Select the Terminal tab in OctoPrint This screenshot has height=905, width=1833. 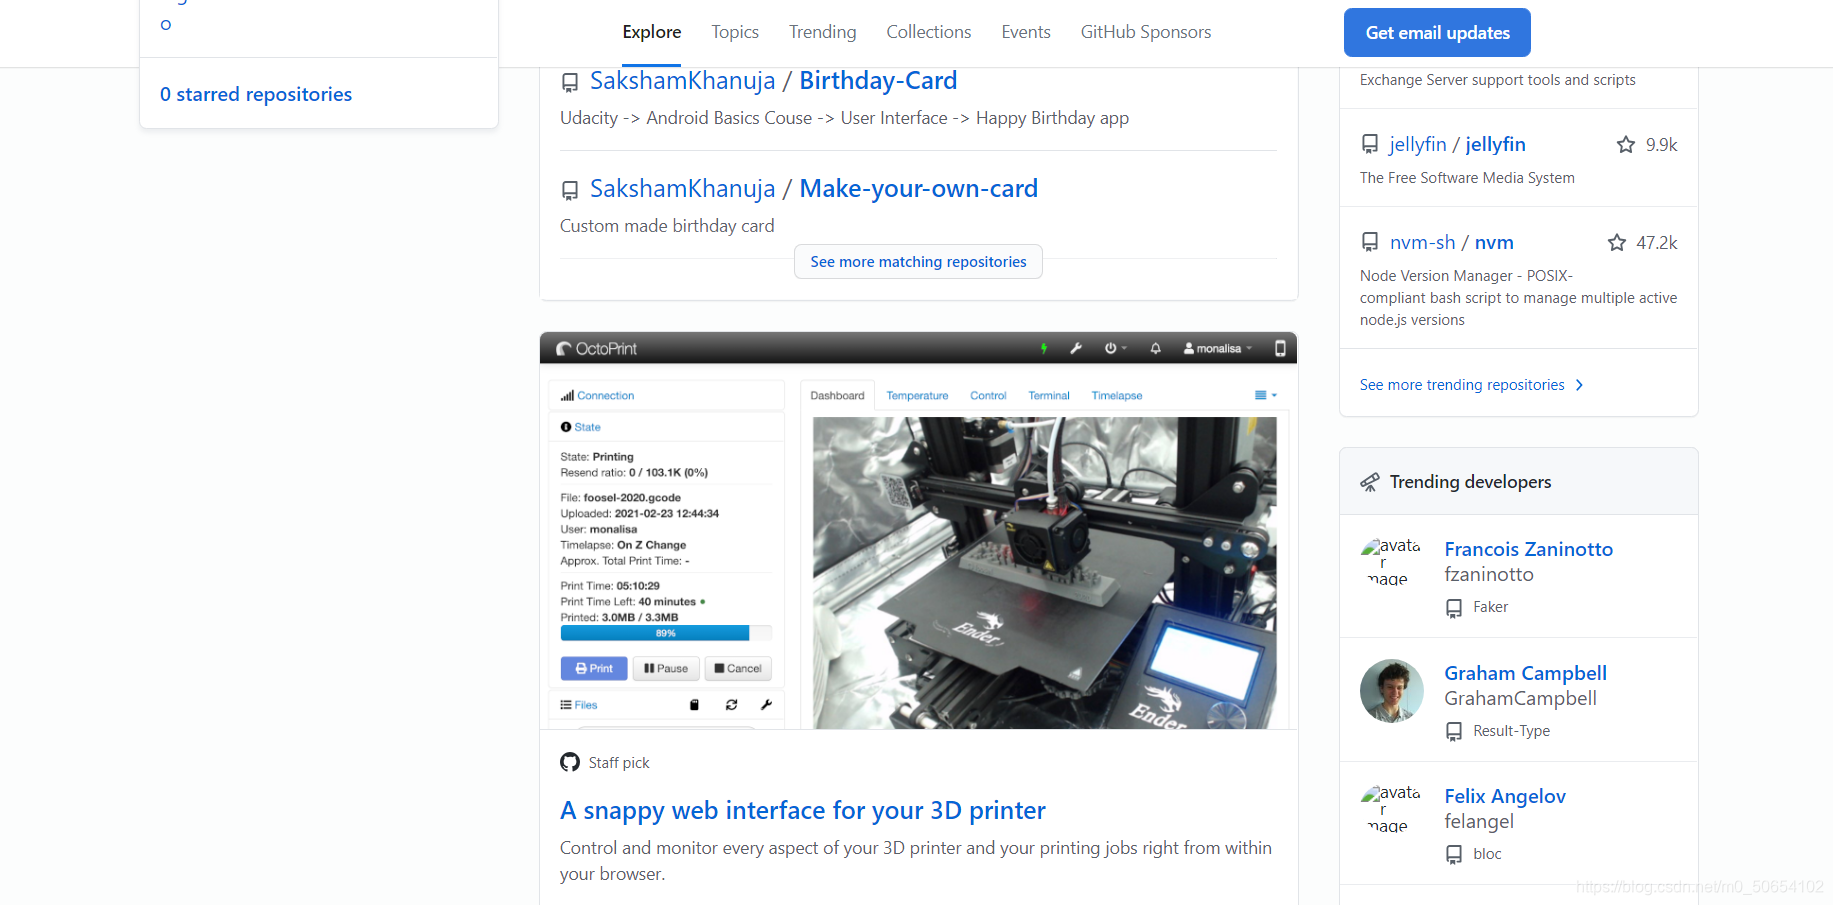click(x=1049, y=395)
